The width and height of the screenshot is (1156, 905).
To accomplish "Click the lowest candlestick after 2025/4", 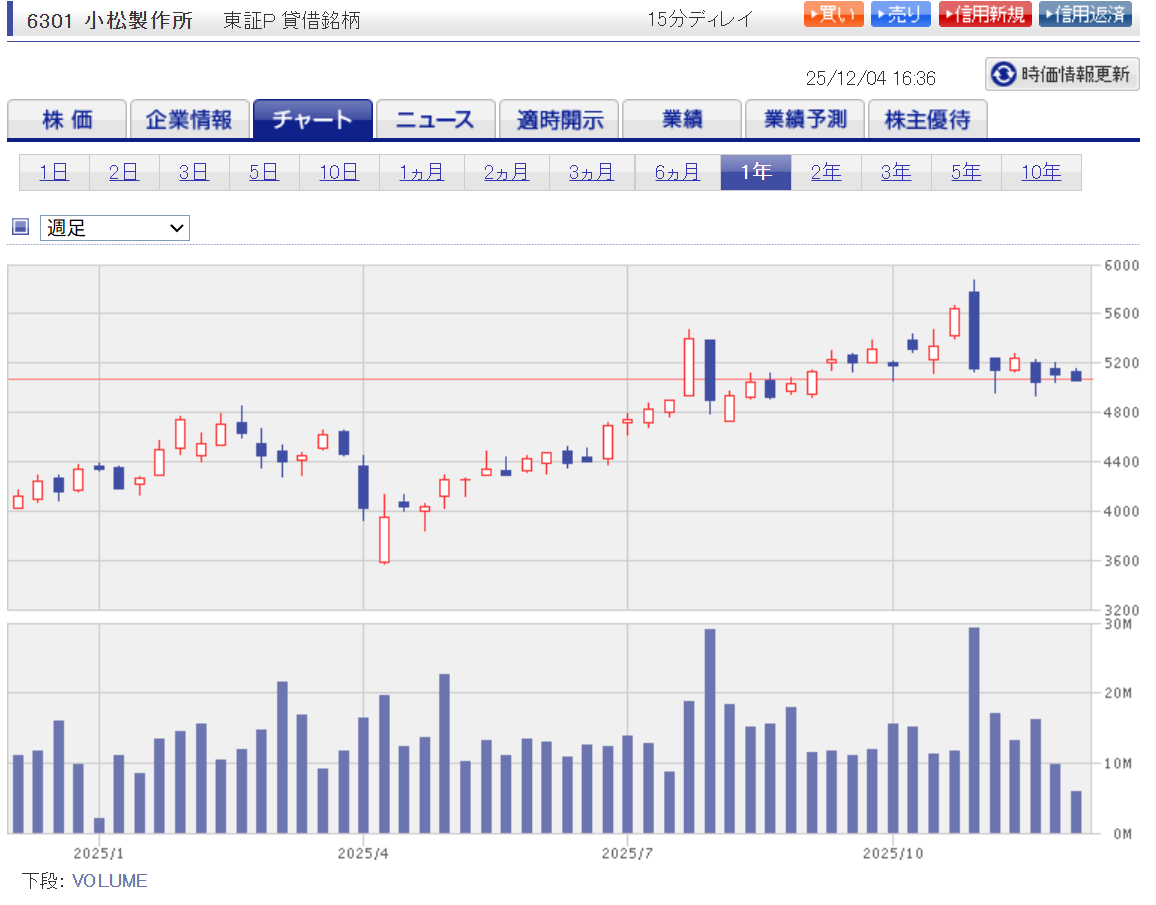I will [384, 540].
